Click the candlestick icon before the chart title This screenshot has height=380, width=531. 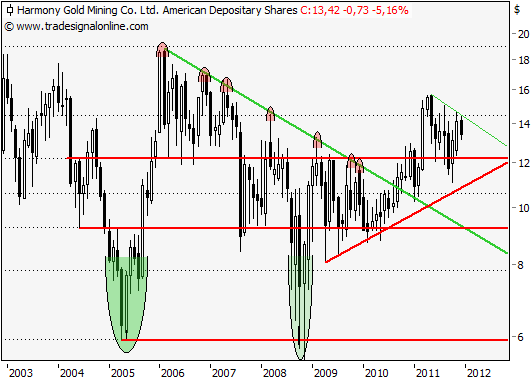click(10, 10)
